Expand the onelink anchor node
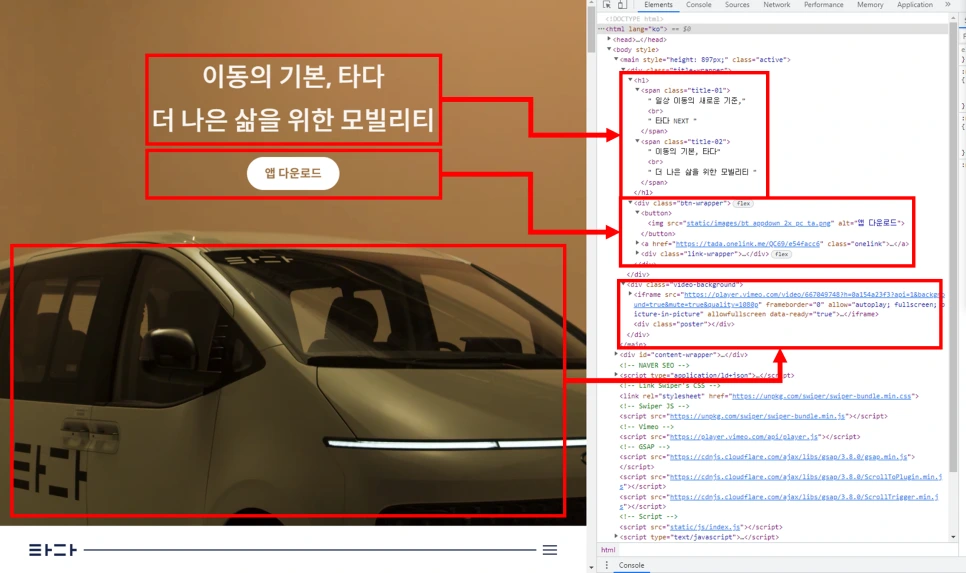Viewport: 966px width, 573px height. point(638,243)
